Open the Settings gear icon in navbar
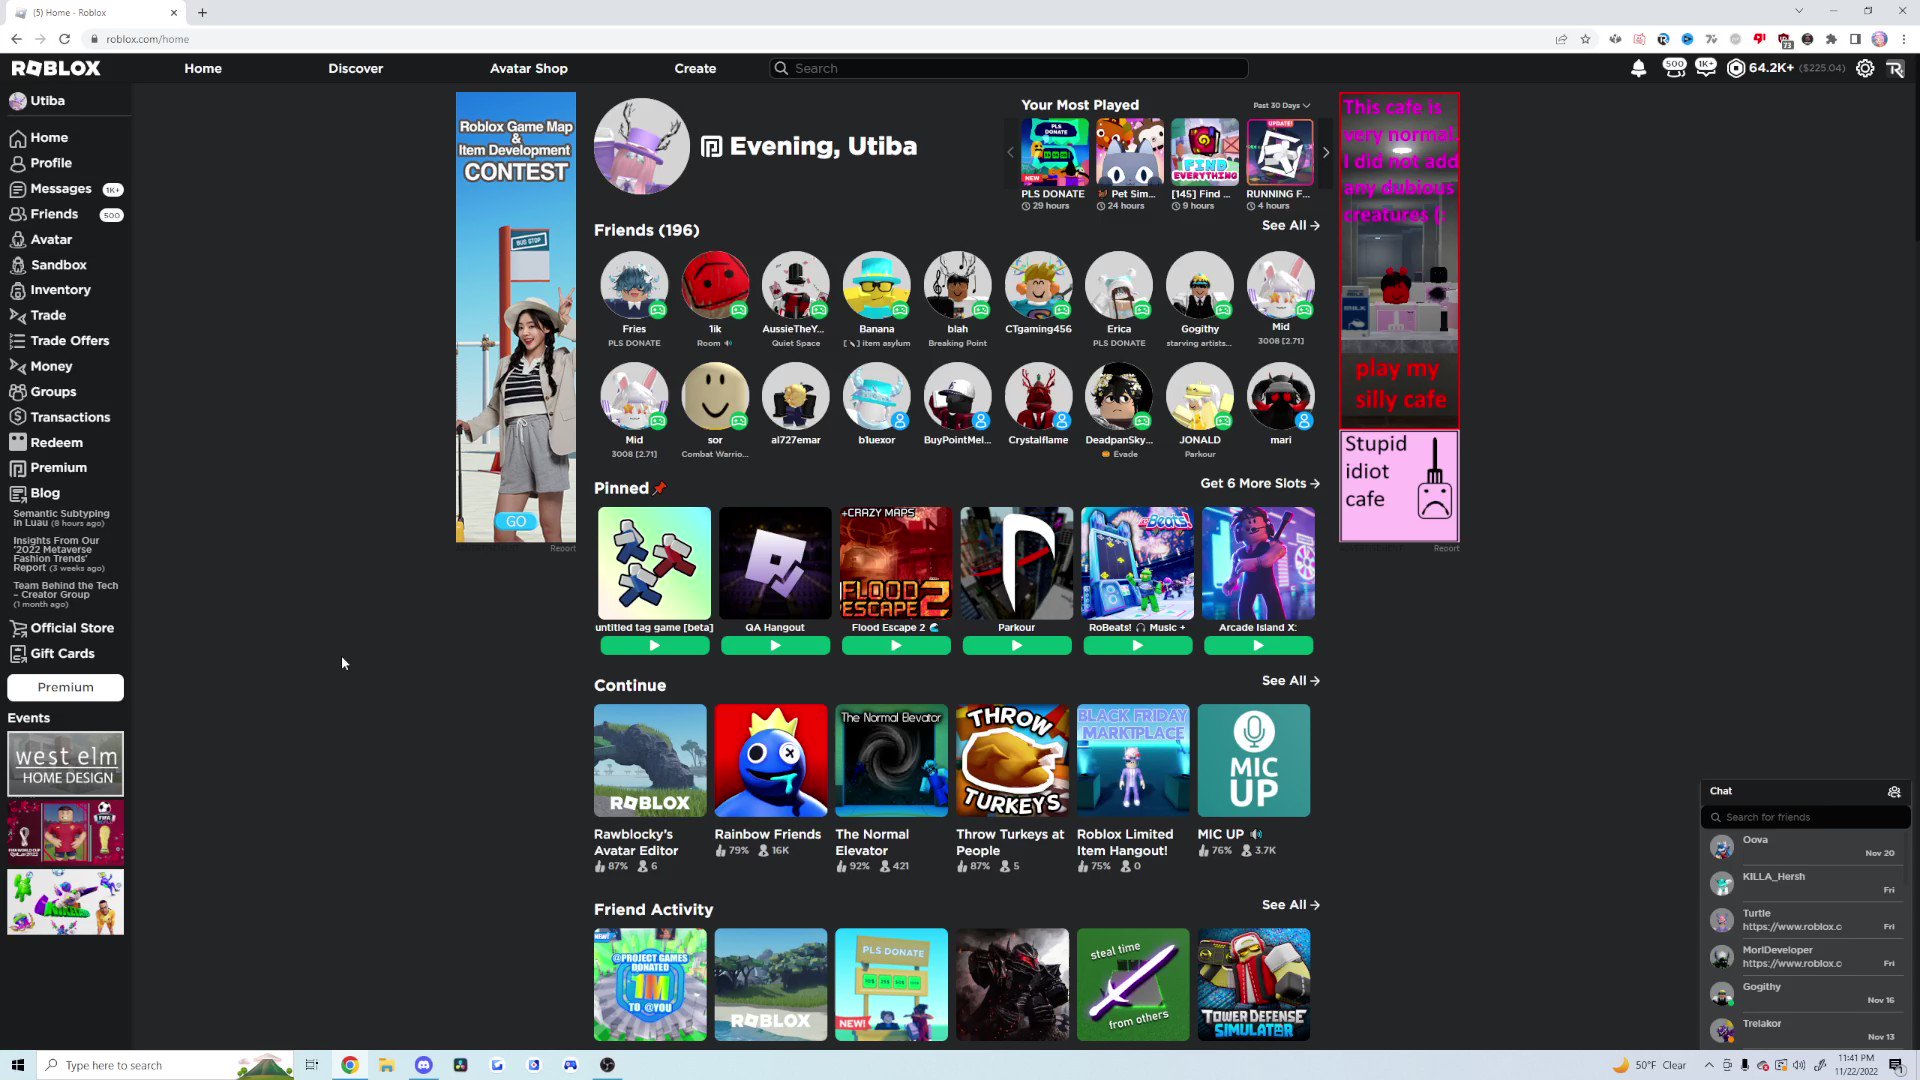 coord(1865,68)
